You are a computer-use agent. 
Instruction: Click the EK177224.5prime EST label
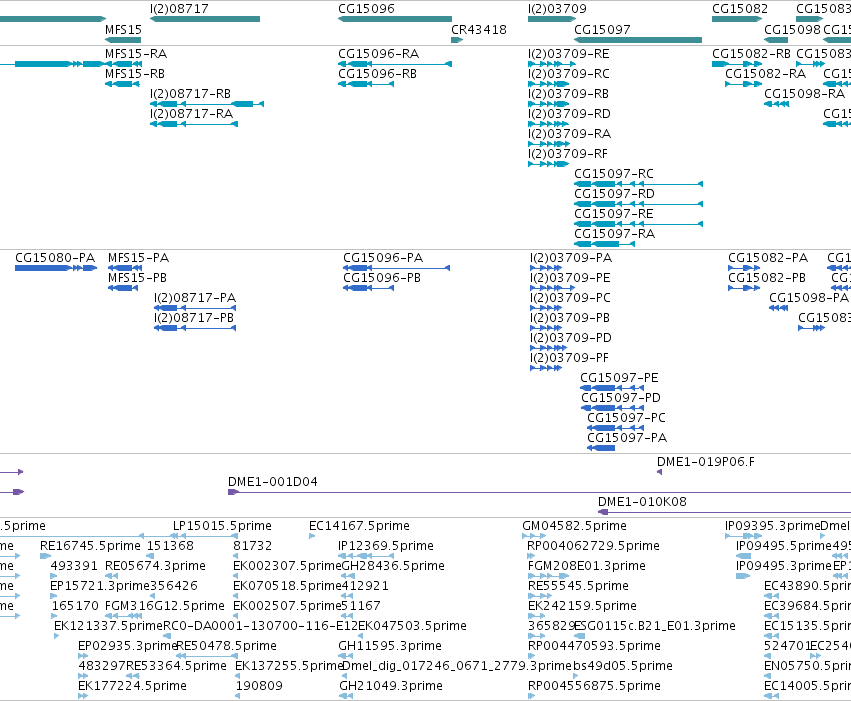pyautogui.click(x=132, y=686)
